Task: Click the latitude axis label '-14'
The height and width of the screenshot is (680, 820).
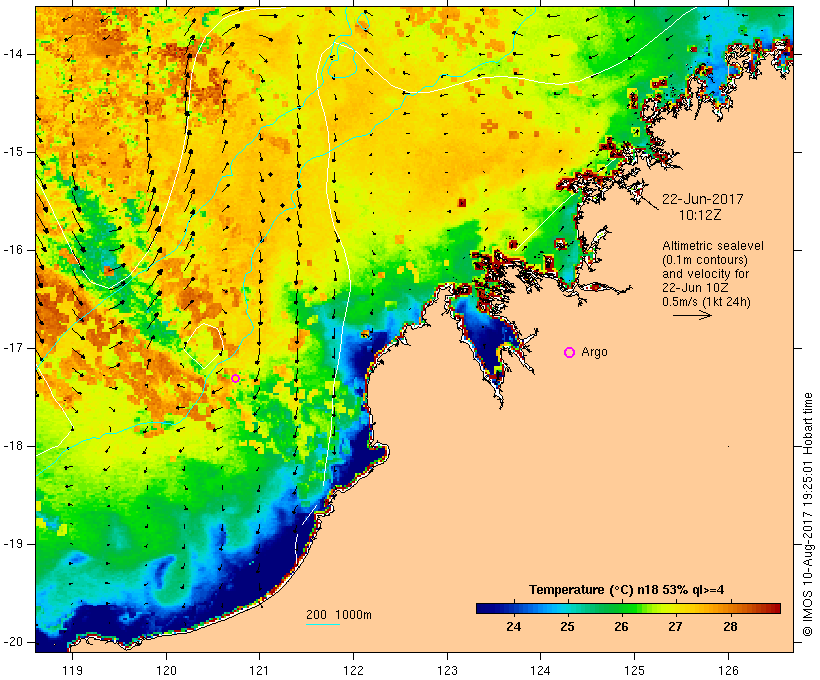Action: (13, 54)
